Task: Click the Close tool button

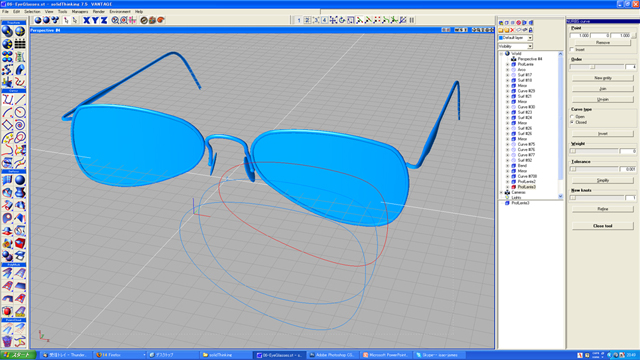Action: coord(602,226)
